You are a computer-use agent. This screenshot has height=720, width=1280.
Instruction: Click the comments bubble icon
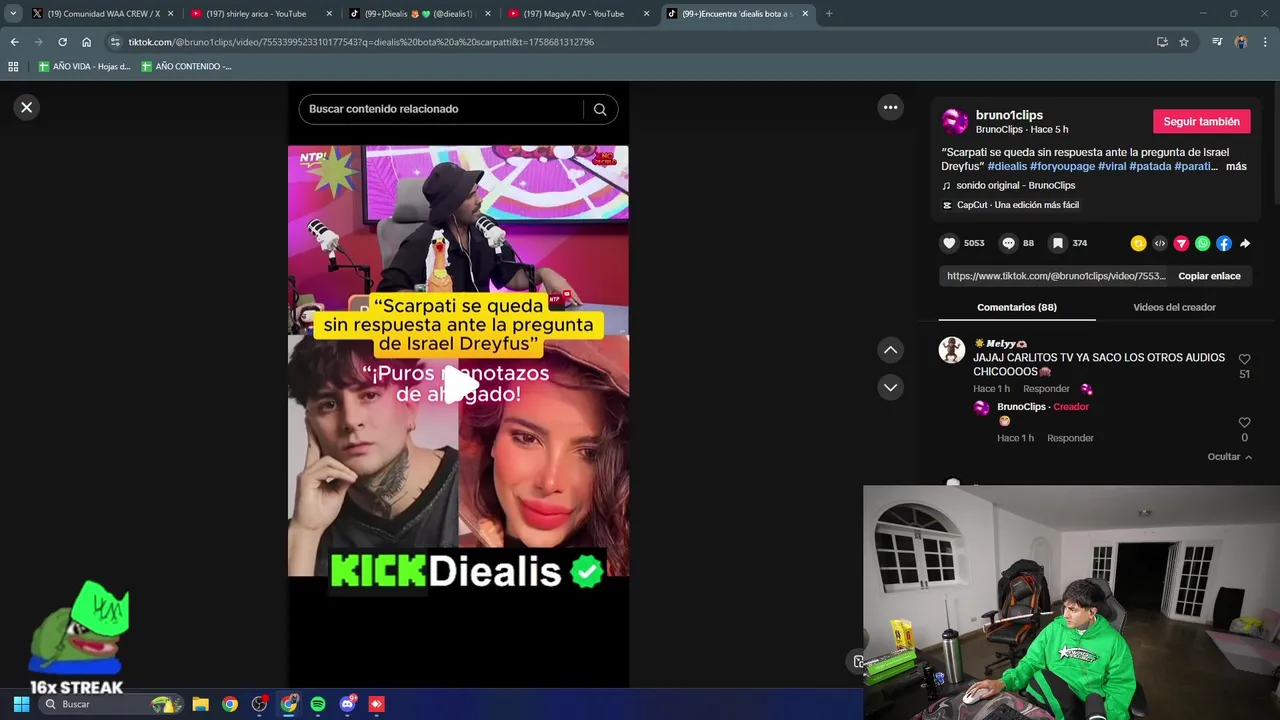1008,243
